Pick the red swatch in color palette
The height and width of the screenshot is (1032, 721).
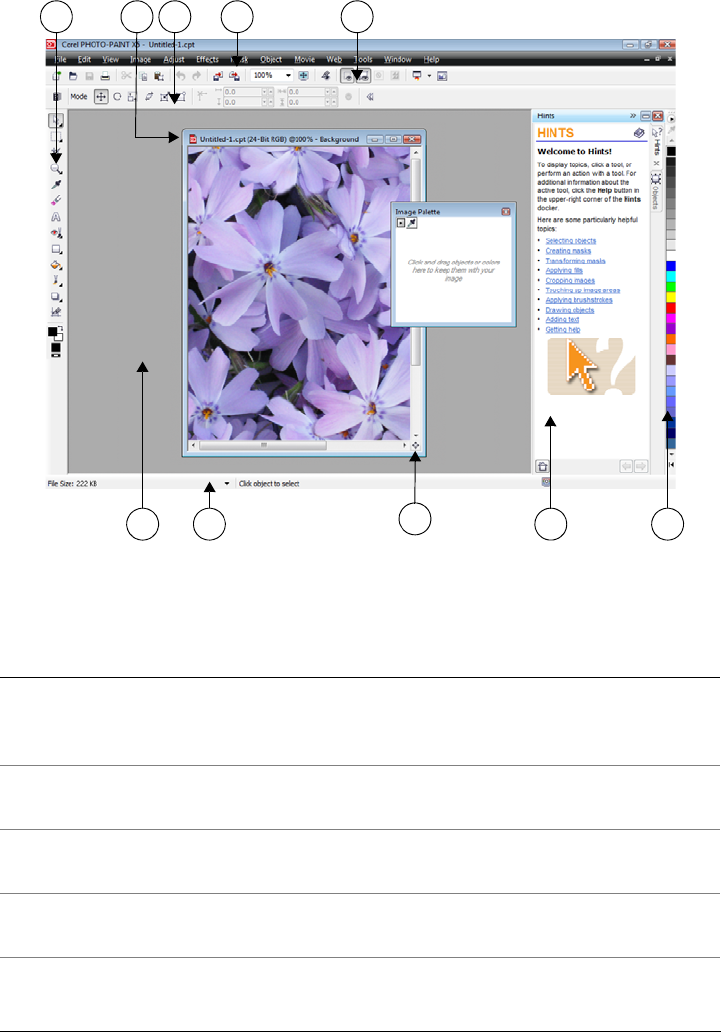pos(671,307)
